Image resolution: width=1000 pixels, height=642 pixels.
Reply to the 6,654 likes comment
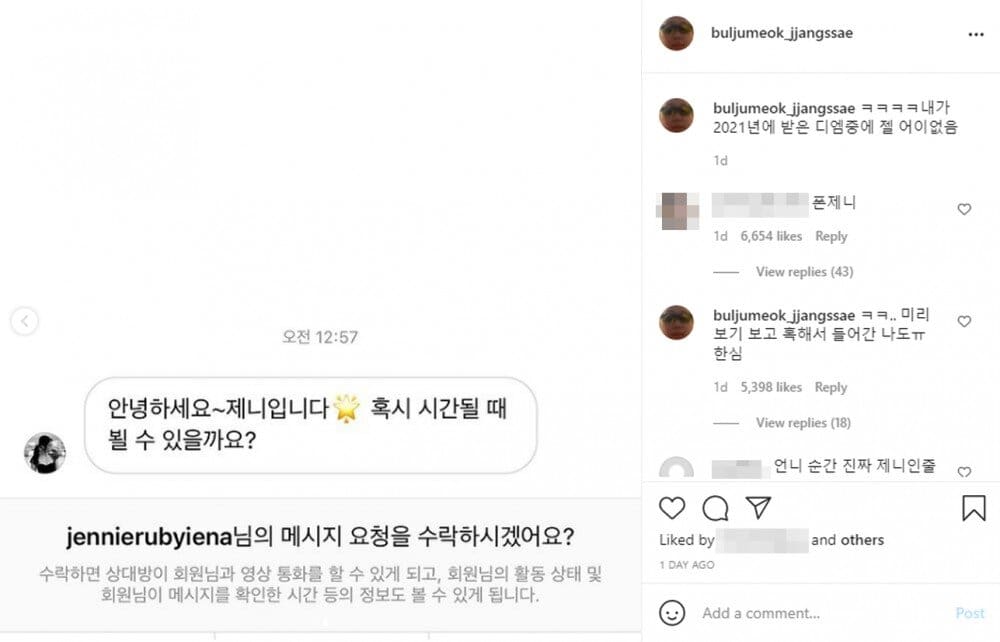831,236
